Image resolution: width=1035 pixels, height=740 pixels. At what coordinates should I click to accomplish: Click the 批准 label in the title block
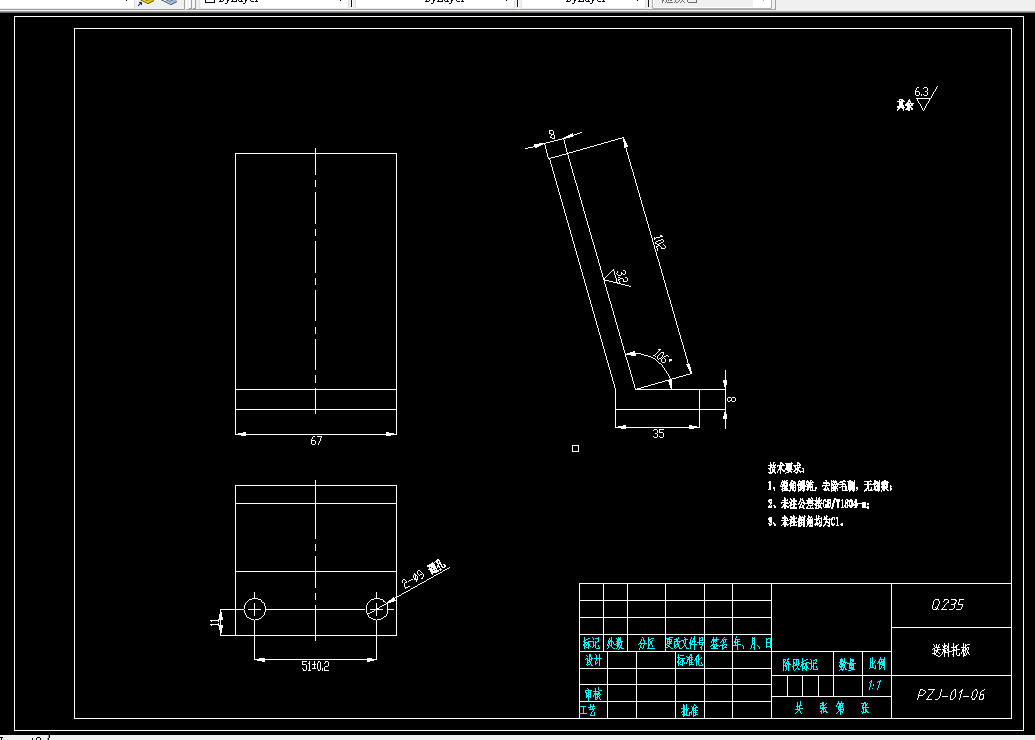[x=689, y=710]
